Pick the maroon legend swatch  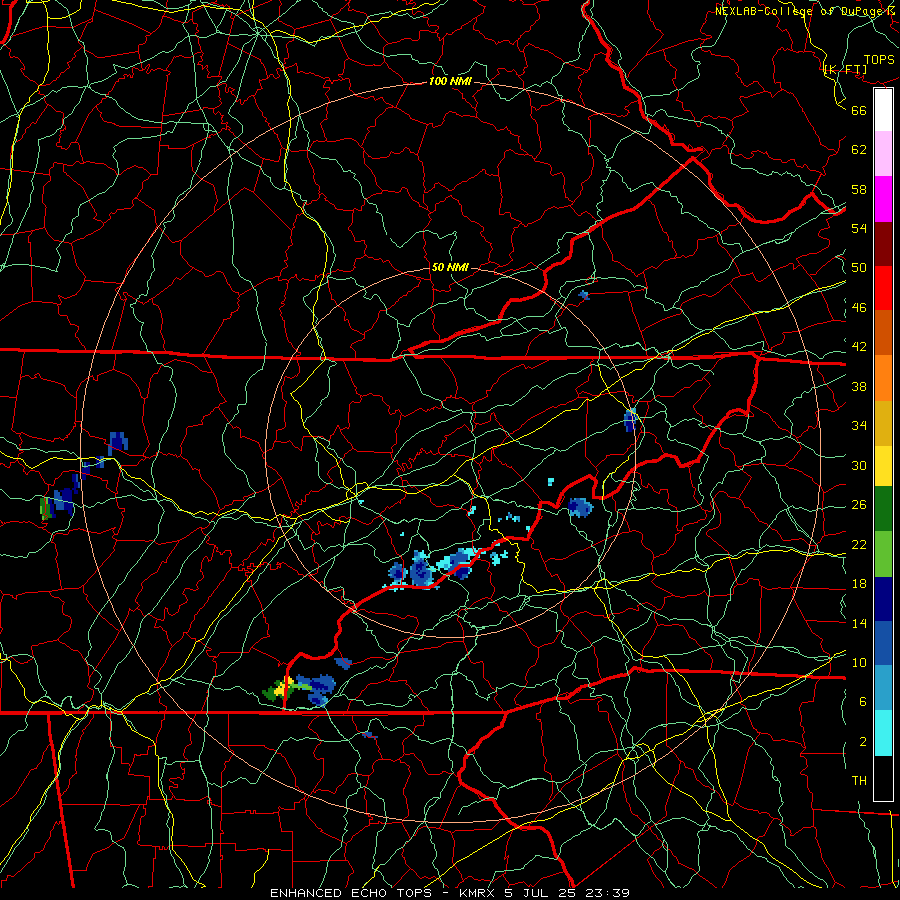pos(883,244)
